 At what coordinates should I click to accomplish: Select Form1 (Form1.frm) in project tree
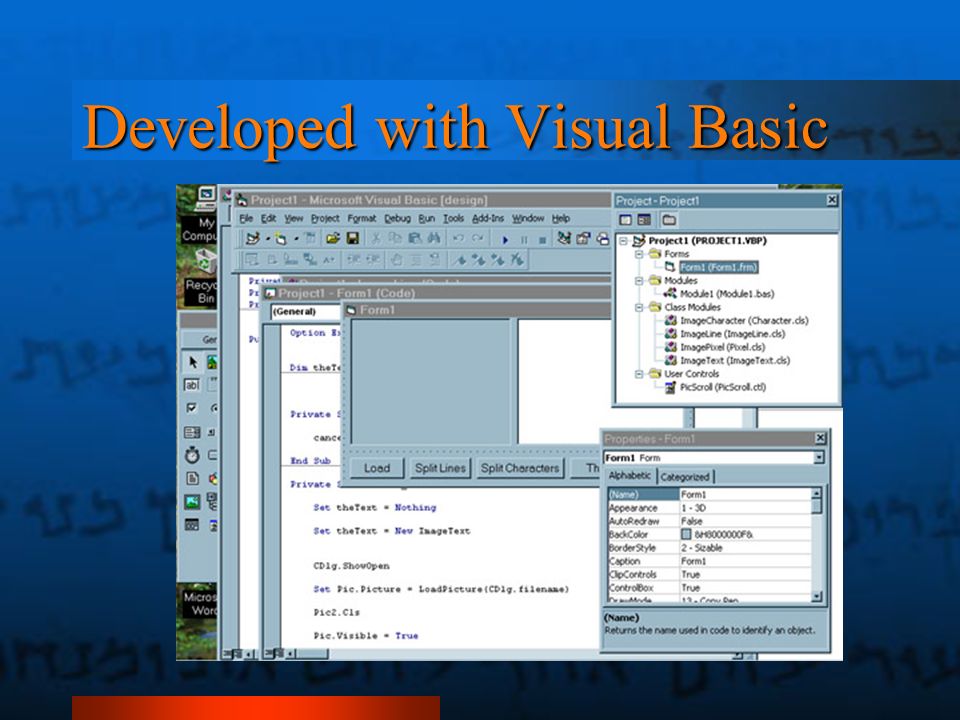719,268
